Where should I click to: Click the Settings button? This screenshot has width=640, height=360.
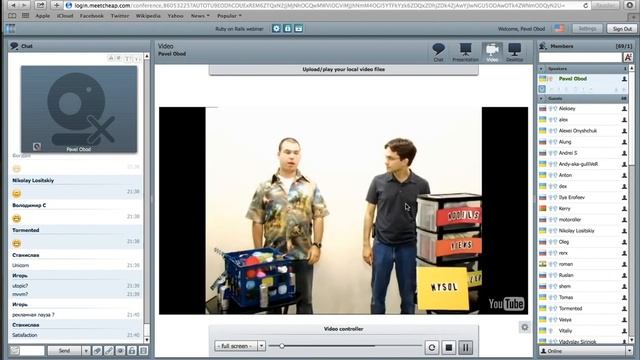pyautogui.click(x=587, y=29)
